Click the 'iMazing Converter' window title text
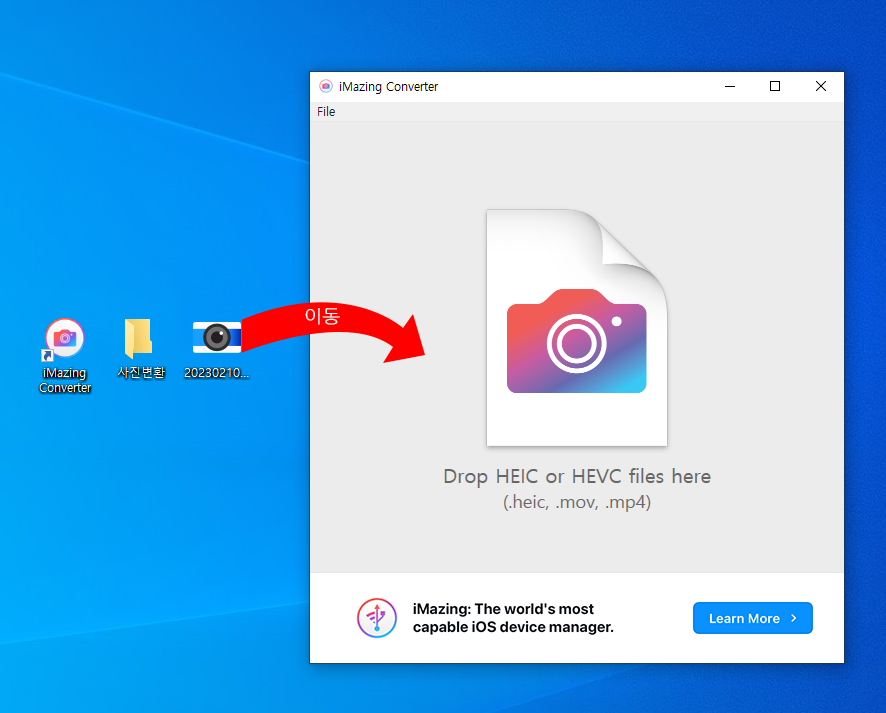 (x=388, y=86)
